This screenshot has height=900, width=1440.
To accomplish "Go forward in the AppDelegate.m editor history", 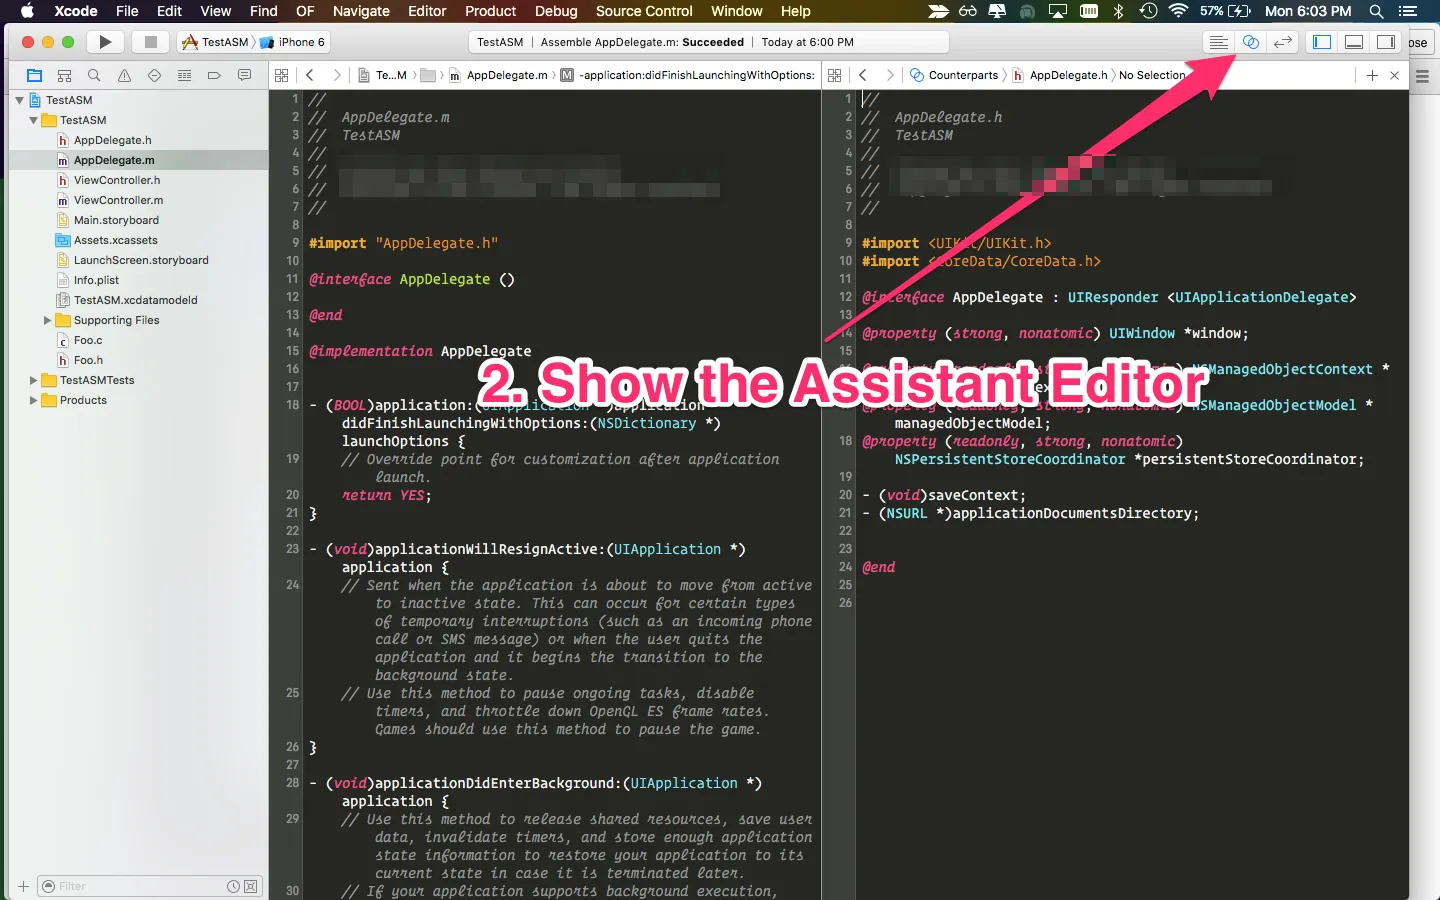I will coord(336,75).
